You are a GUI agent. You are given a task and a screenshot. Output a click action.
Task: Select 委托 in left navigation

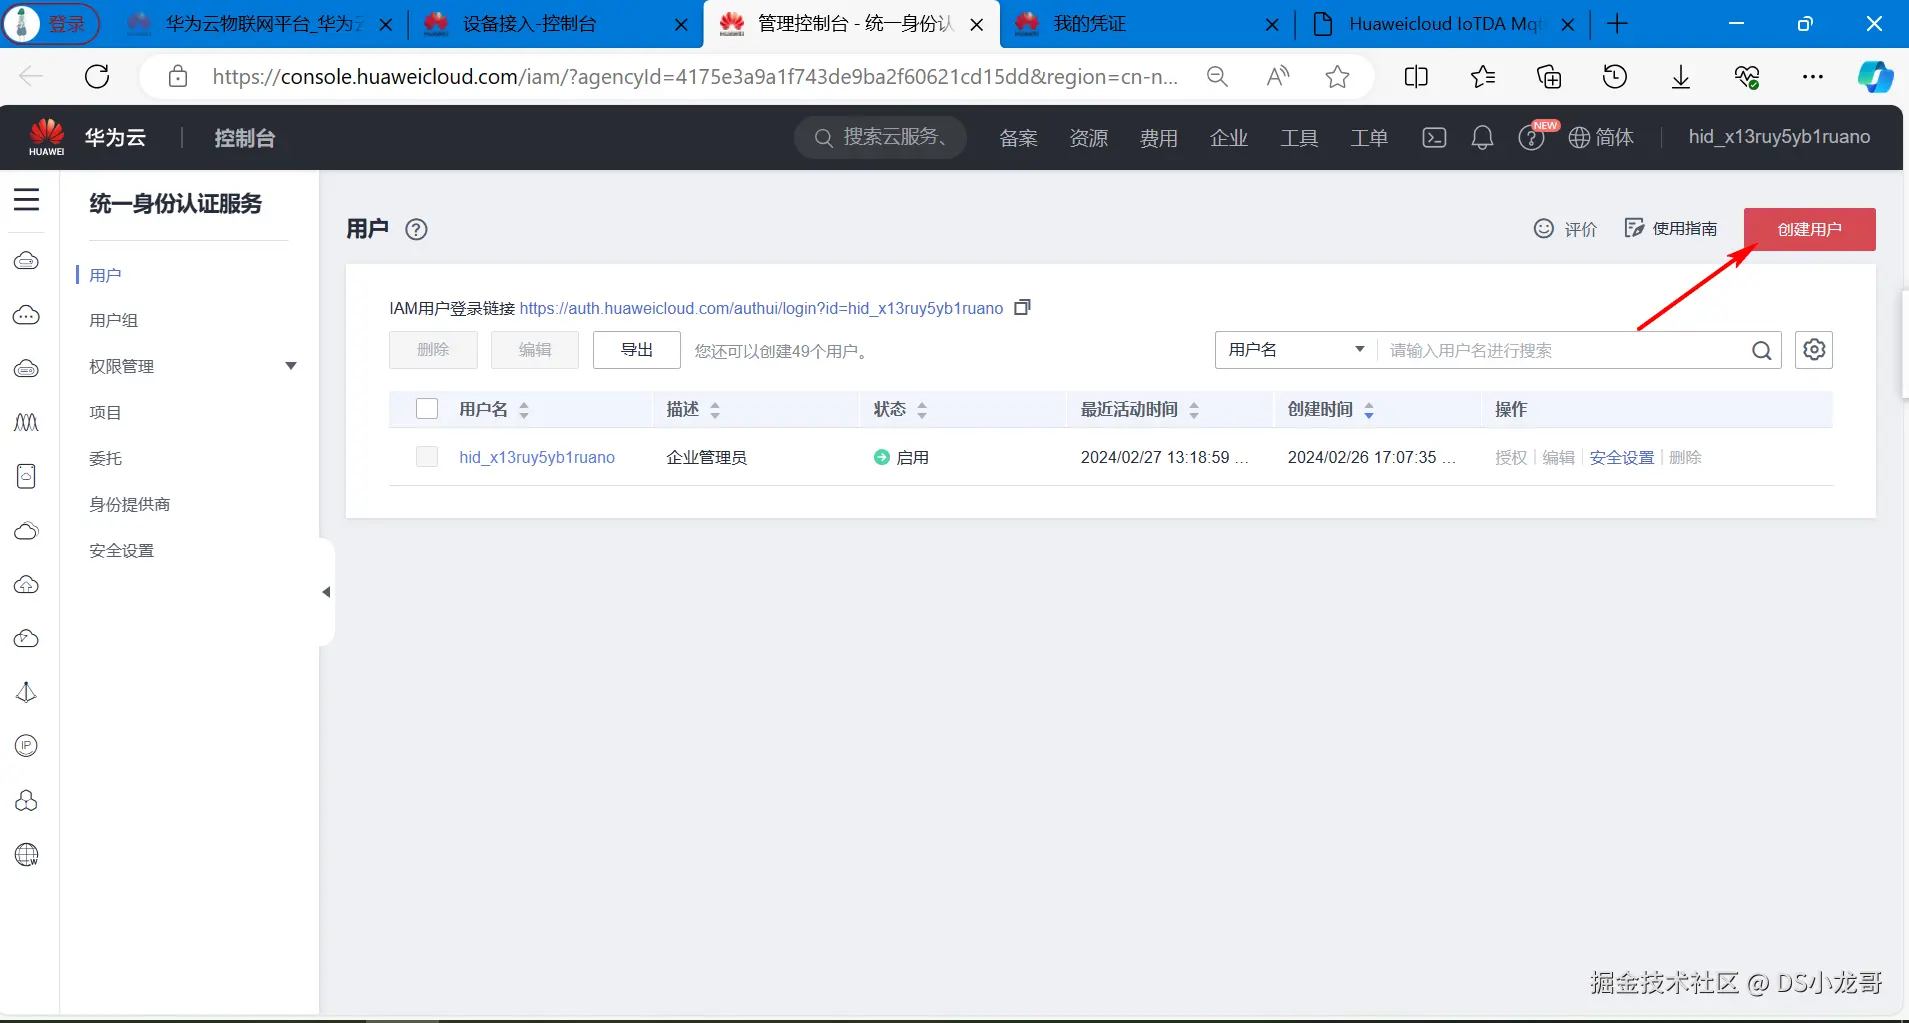tap(105, 458)
